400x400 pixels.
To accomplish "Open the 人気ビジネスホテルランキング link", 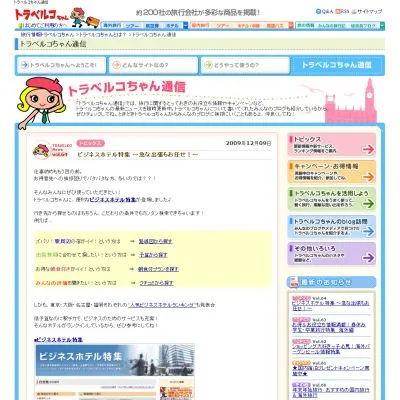I will pyautogui.click(x=162, y=305).
